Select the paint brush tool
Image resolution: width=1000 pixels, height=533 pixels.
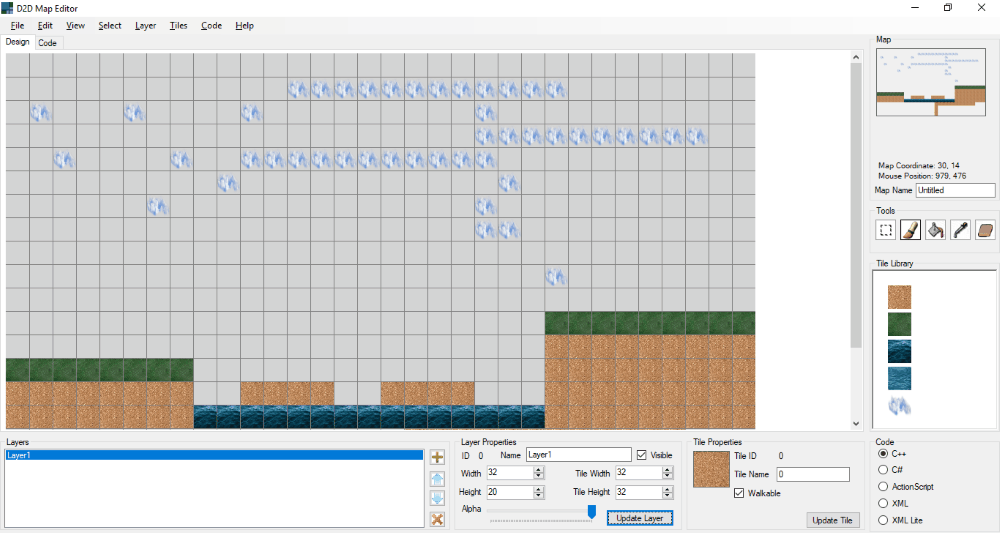tap(910, 230)
